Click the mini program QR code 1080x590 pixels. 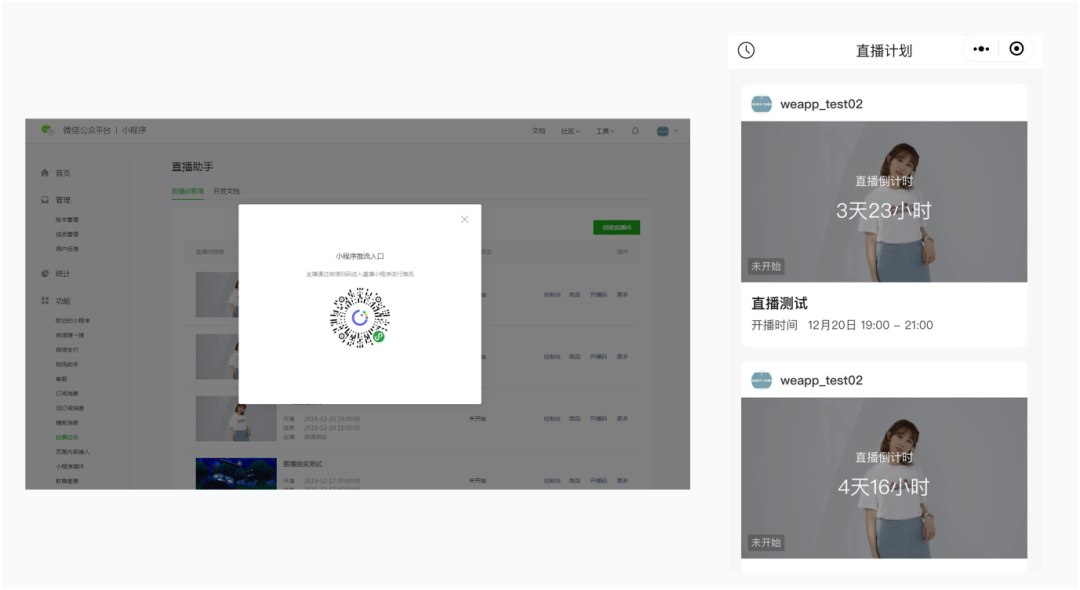coord(360,317)
